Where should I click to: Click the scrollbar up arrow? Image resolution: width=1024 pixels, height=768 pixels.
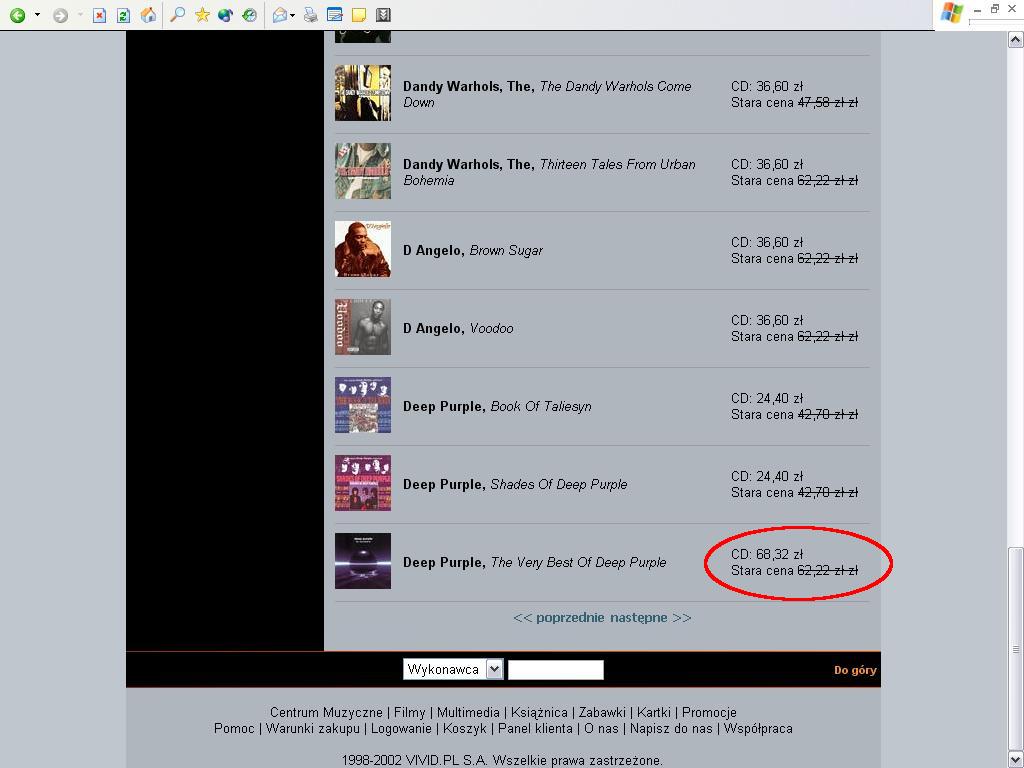1015,40
